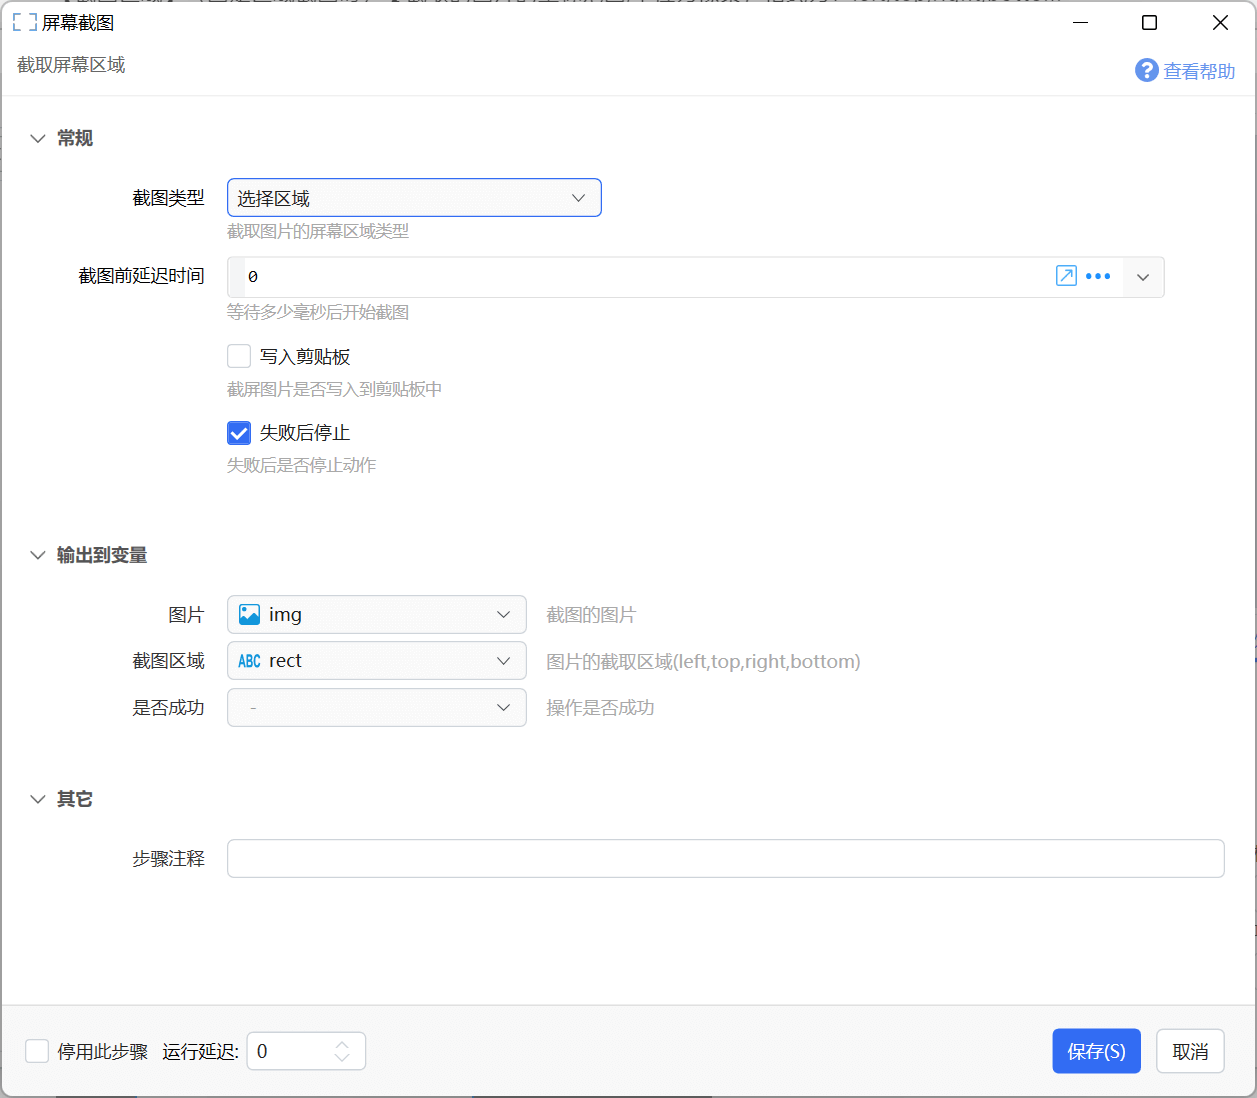Minimize the 屏幕截图 dialog window
Screen dimensions: 1257x1098
pyautogui.click(x=1080, y=22)
